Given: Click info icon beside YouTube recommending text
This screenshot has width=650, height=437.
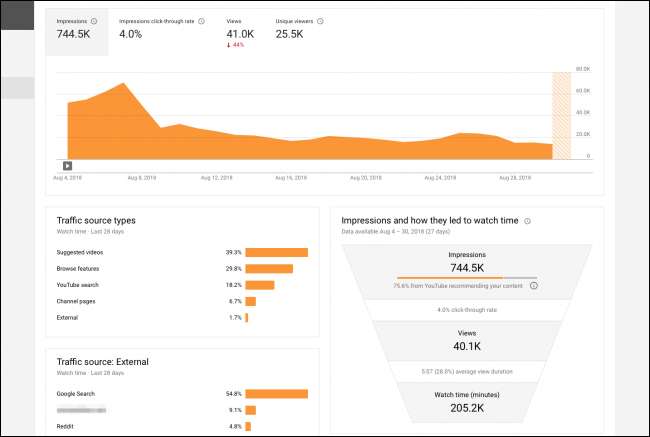Looking at the screenshot, I should [534, 285].
